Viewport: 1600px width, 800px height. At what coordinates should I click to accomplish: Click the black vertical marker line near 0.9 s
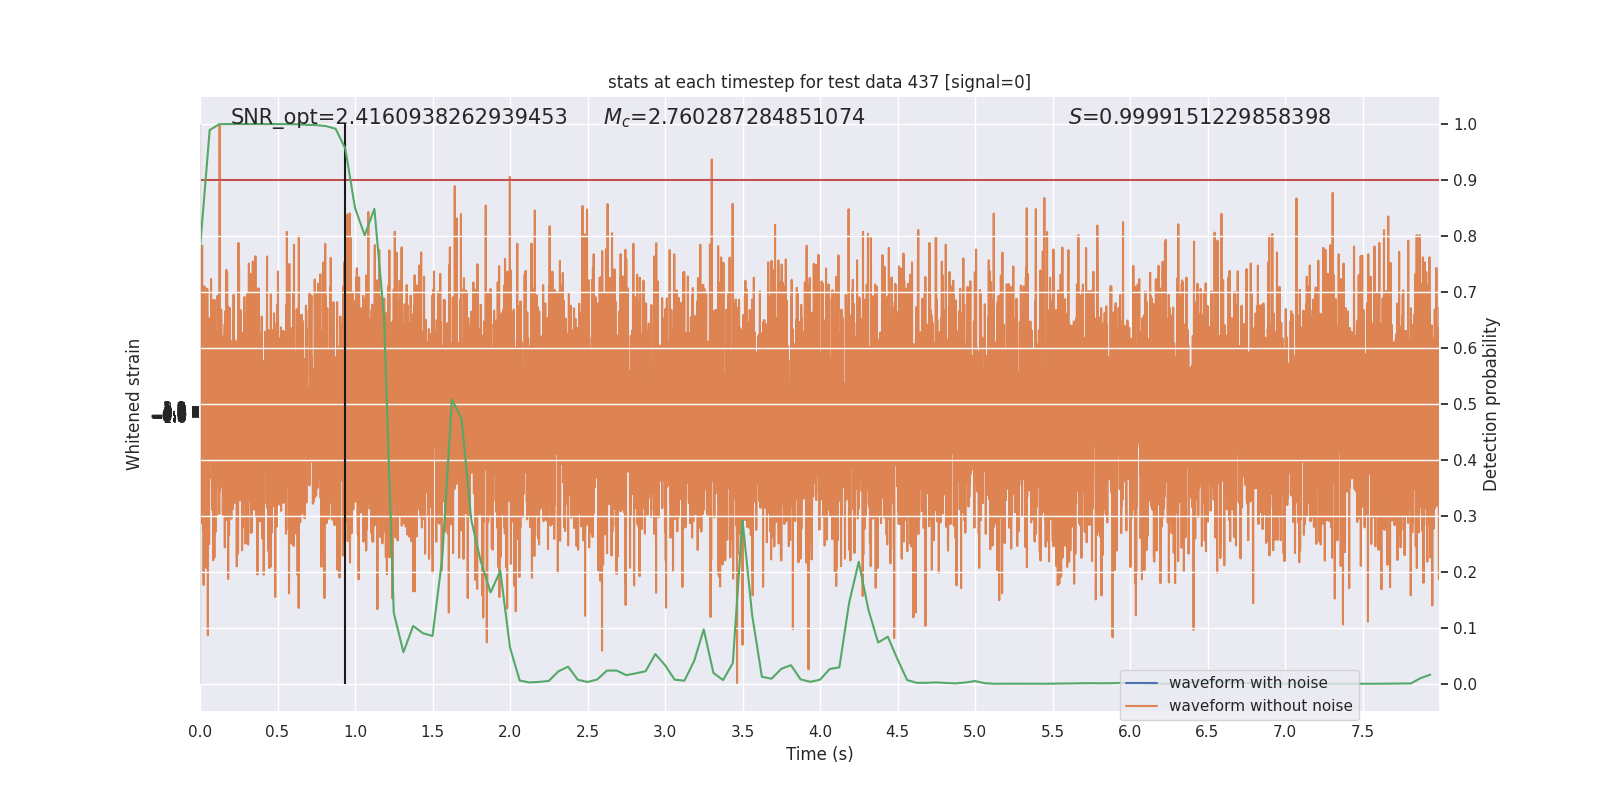[345, 404]
